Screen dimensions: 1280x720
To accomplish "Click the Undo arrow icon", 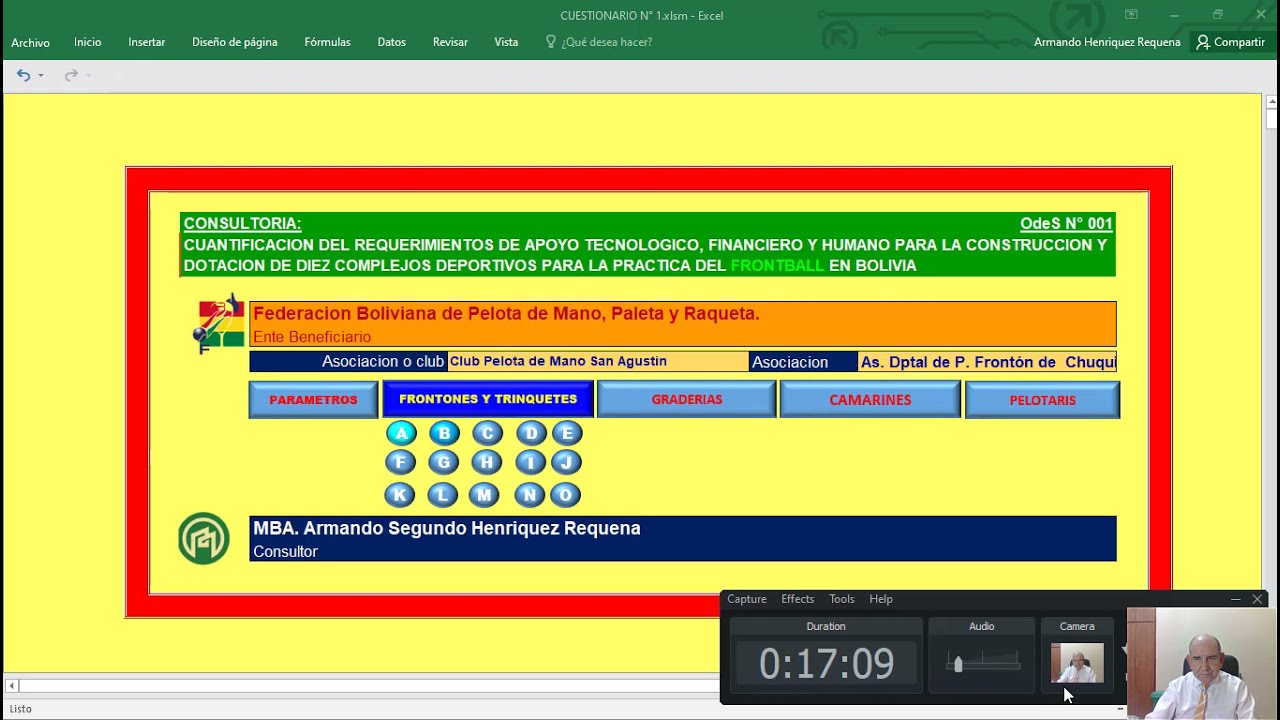I will click(23, 75).
